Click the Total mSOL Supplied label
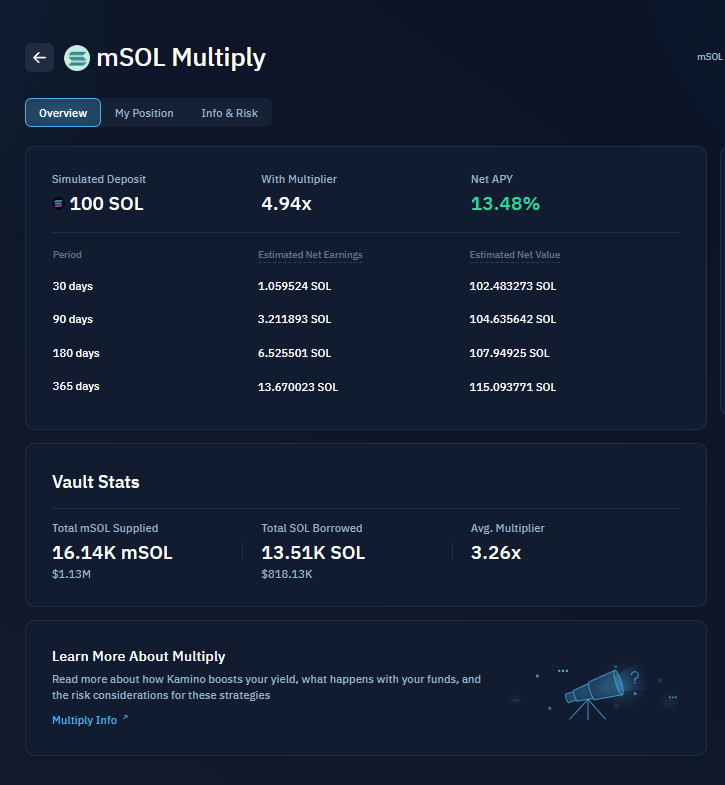Screen dimensions: 725x785 (x=105, y=528)
